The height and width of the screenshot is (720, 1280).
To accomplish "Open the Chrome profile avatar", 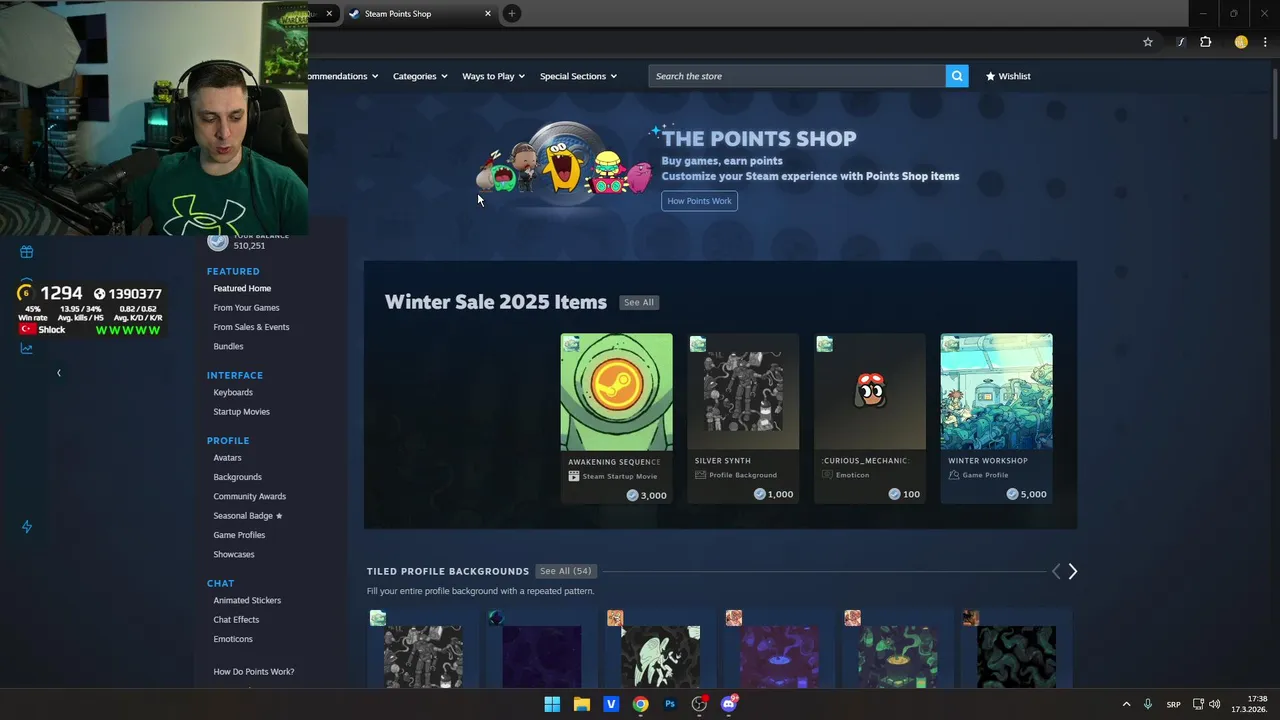I will (x=1241, y=42).
